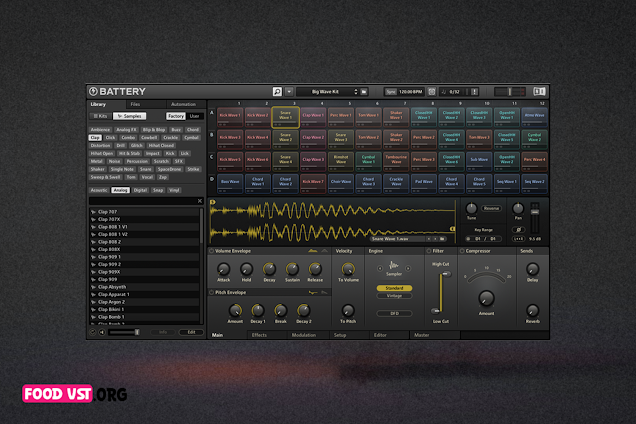Click the Attack knob
The image size is (636, 424).
[x=223, y=269]
